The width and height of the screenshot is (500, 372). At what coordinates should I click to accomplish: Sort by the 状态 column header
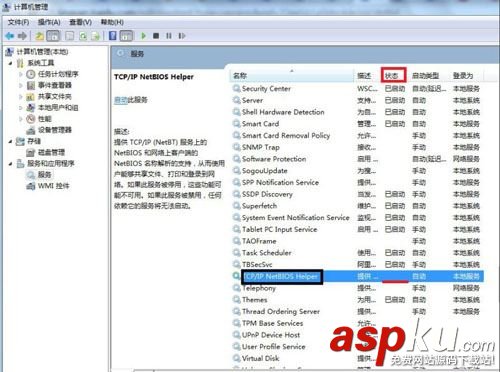click(394, 76)
